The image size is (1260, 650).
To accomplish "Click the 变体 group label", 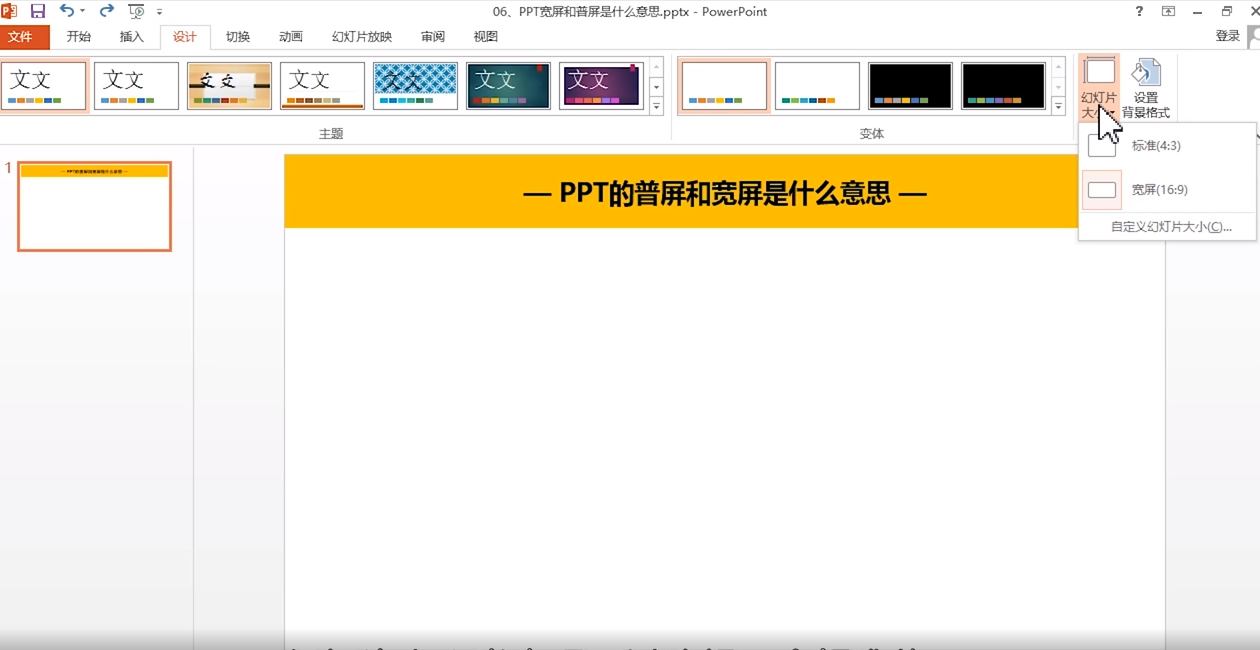I will (x=872, y=133).
